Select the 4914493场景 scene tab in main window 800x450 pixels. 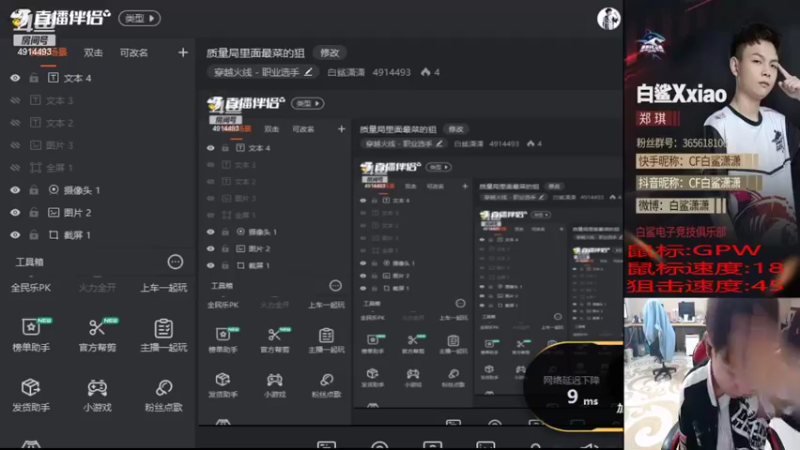point(42,52)
